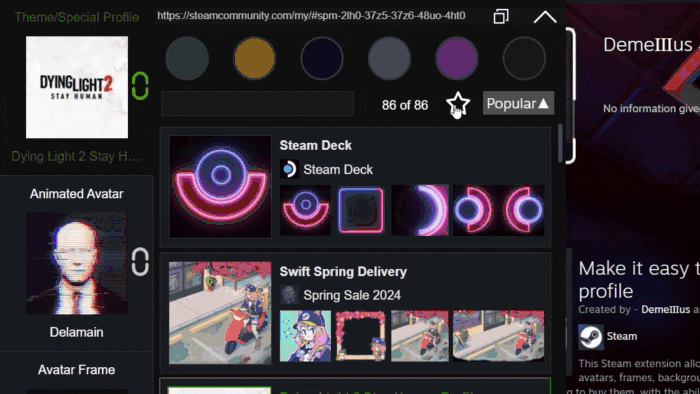Click the Delamain avatar name label
700x394 pixels.
[77, 332]
